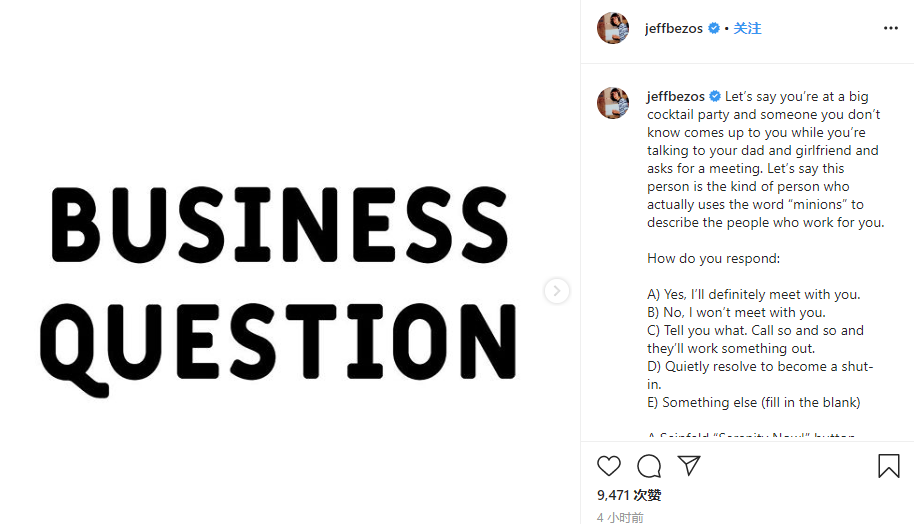Open comments via the speech bubble icon

649,466
